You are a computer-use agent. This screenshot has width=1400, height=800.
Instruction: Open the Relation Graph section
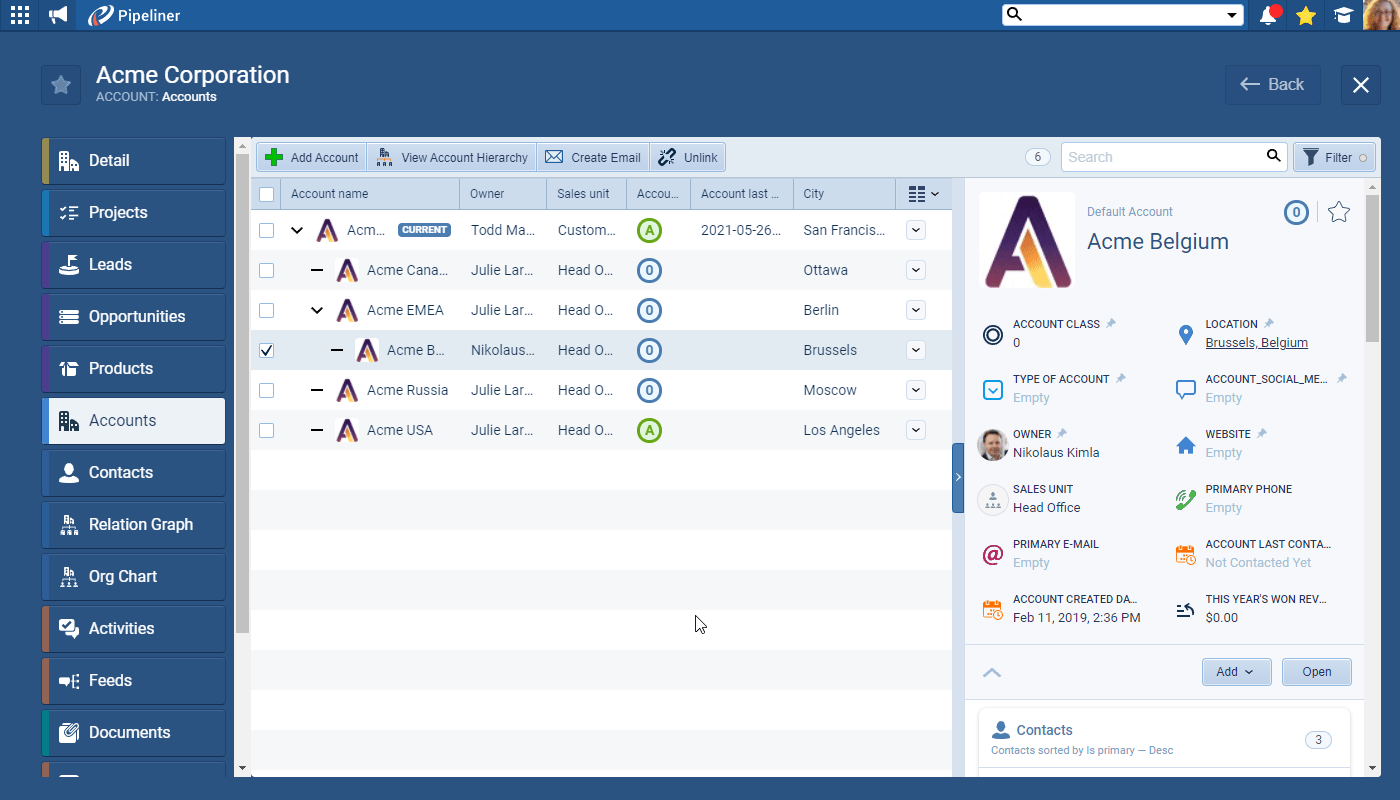click(133, 524)
